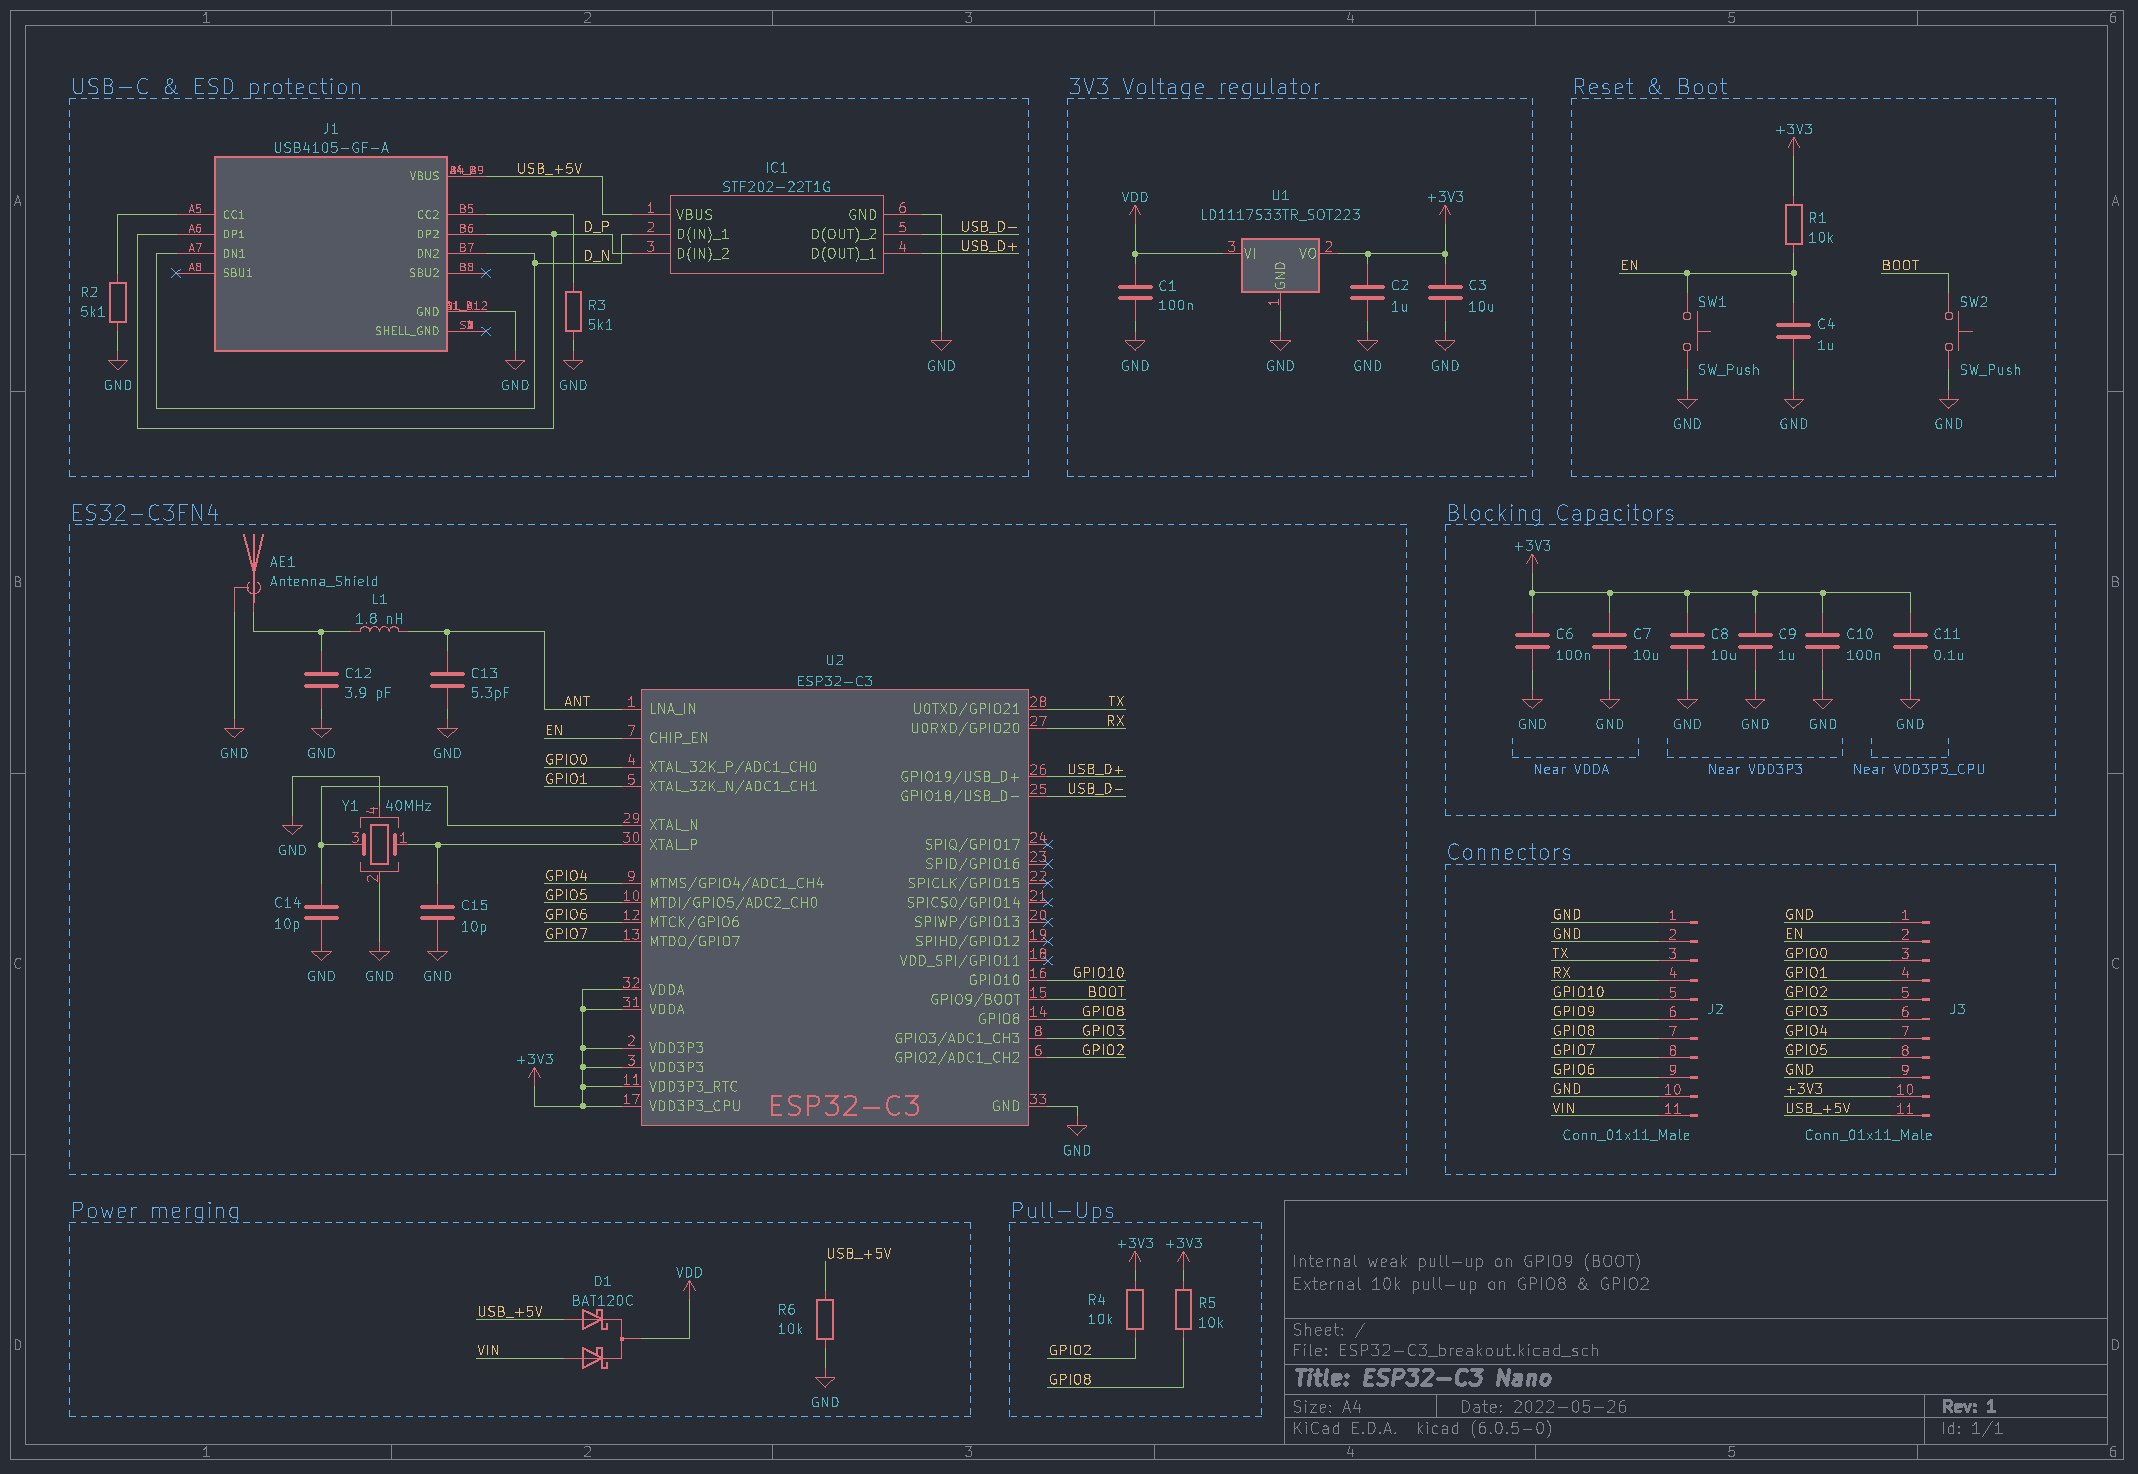Click the '3V3 Voltage regulator' heading
This screenshot has width=2138, height=1474.
[x=1194, y=87]
